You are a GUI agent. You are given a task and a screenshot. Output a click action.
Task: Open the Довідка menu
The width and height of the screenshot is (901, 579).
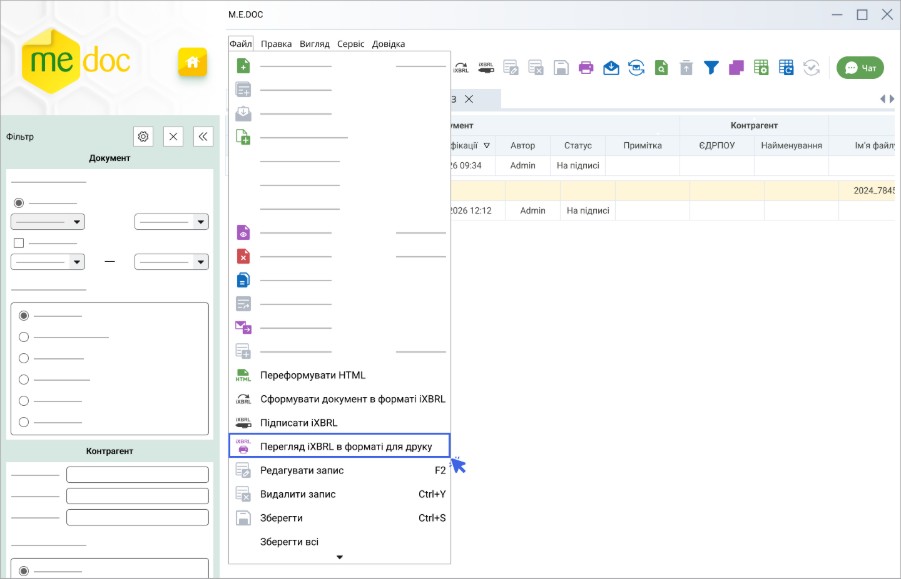(388, 44)
